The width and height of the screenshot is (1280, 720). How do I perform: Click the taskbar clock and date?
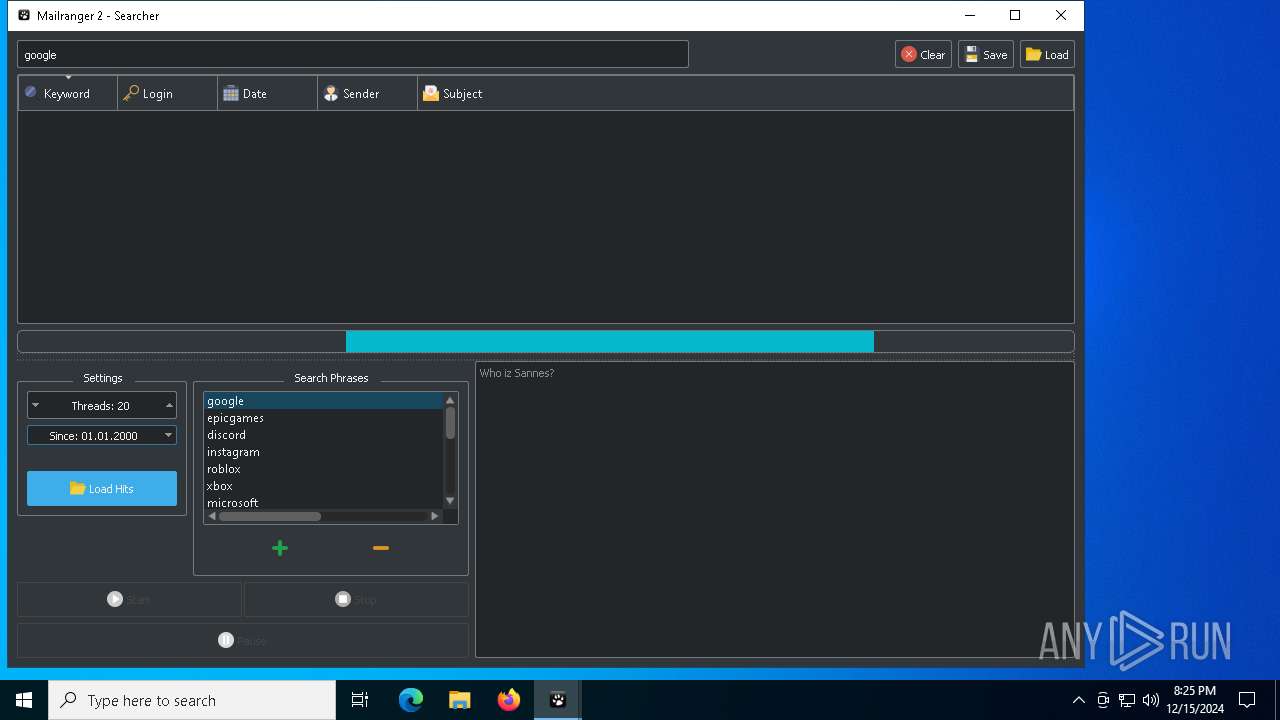point(1194,700)
